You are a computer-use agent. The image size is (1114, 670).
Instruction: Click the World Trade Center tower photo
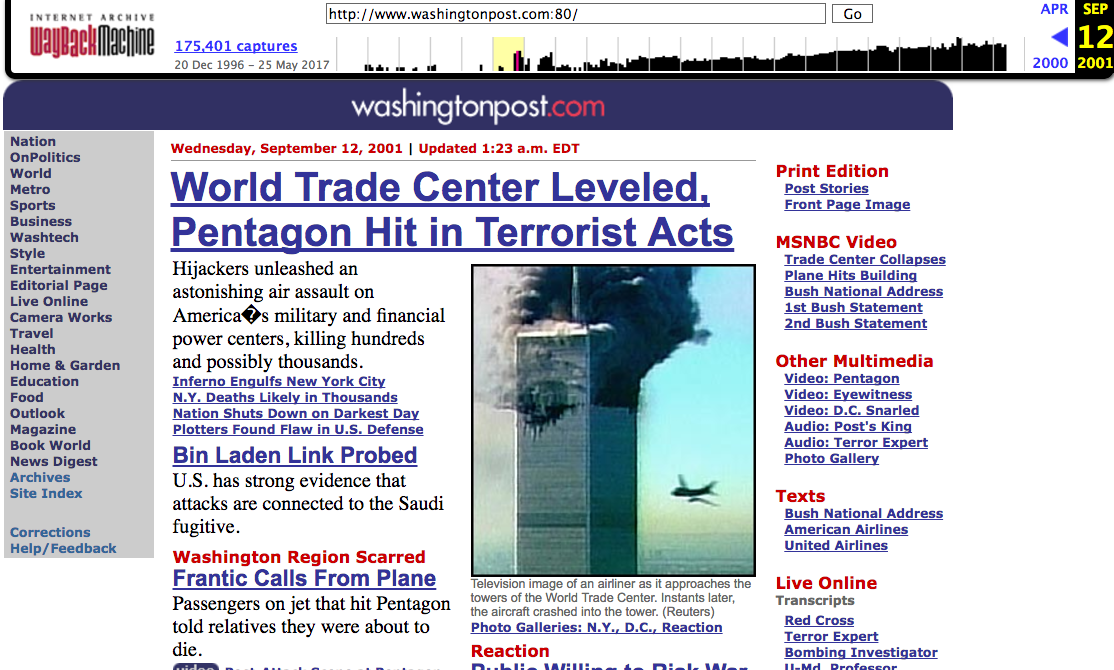click(x=613, y=420)
